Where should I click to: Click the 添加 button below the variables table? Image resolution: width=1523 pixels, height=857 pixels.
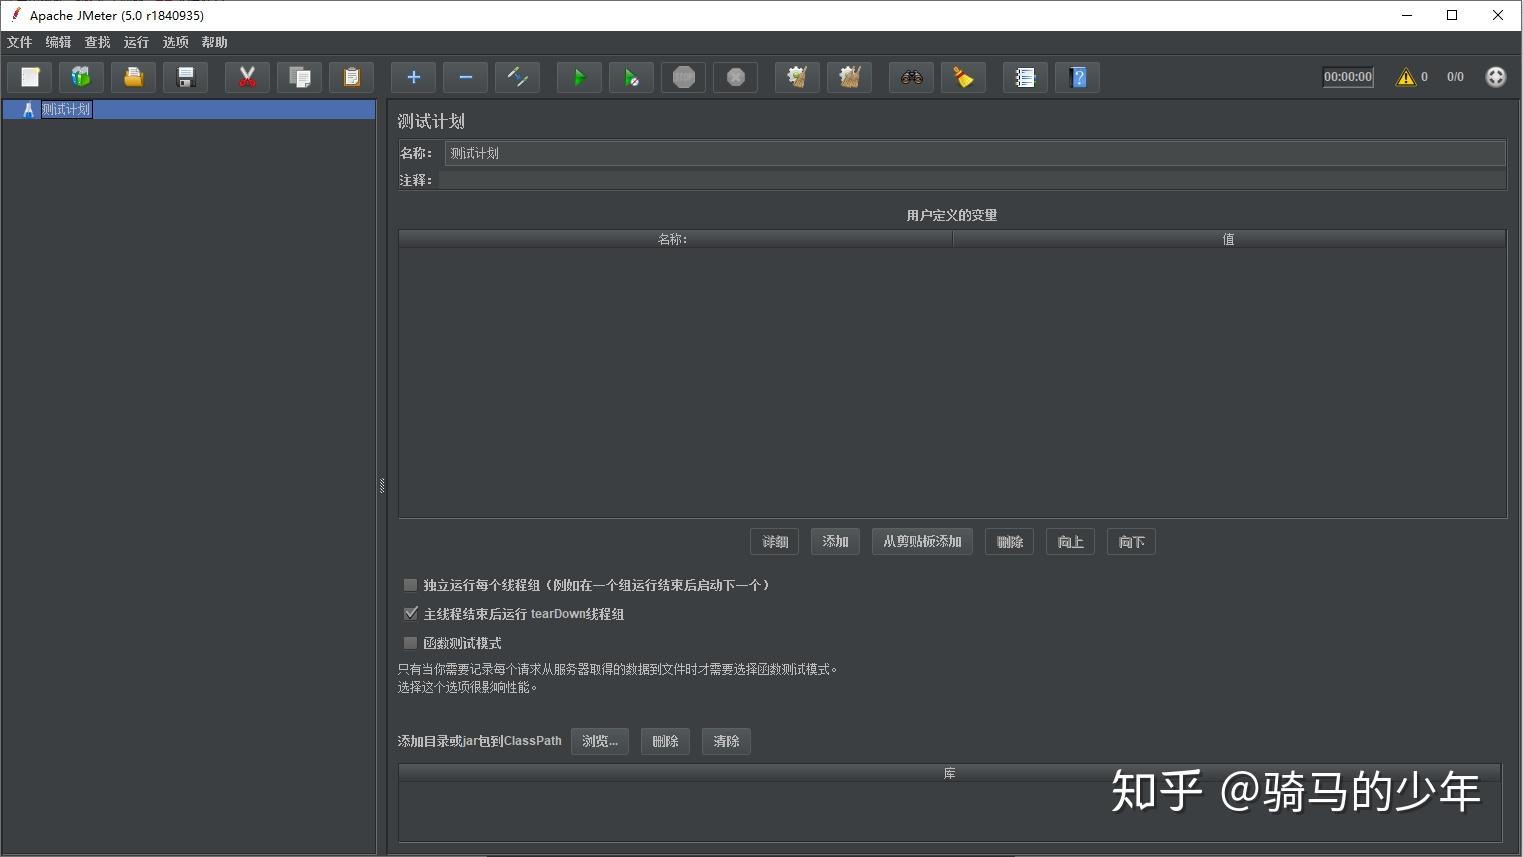coord(835,541)
